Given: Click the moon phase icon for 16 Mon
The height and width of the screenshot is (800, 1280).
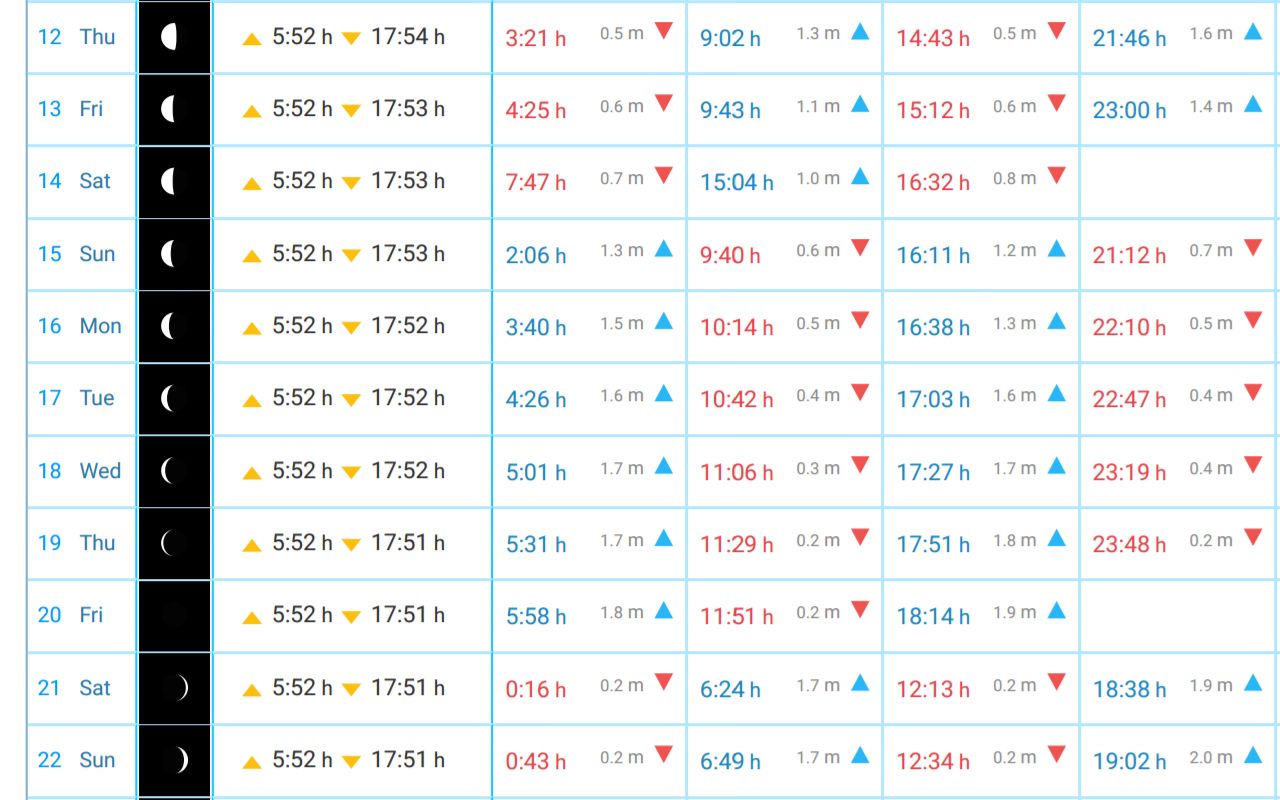Looking at the screenshot, I should click(169, 326).
